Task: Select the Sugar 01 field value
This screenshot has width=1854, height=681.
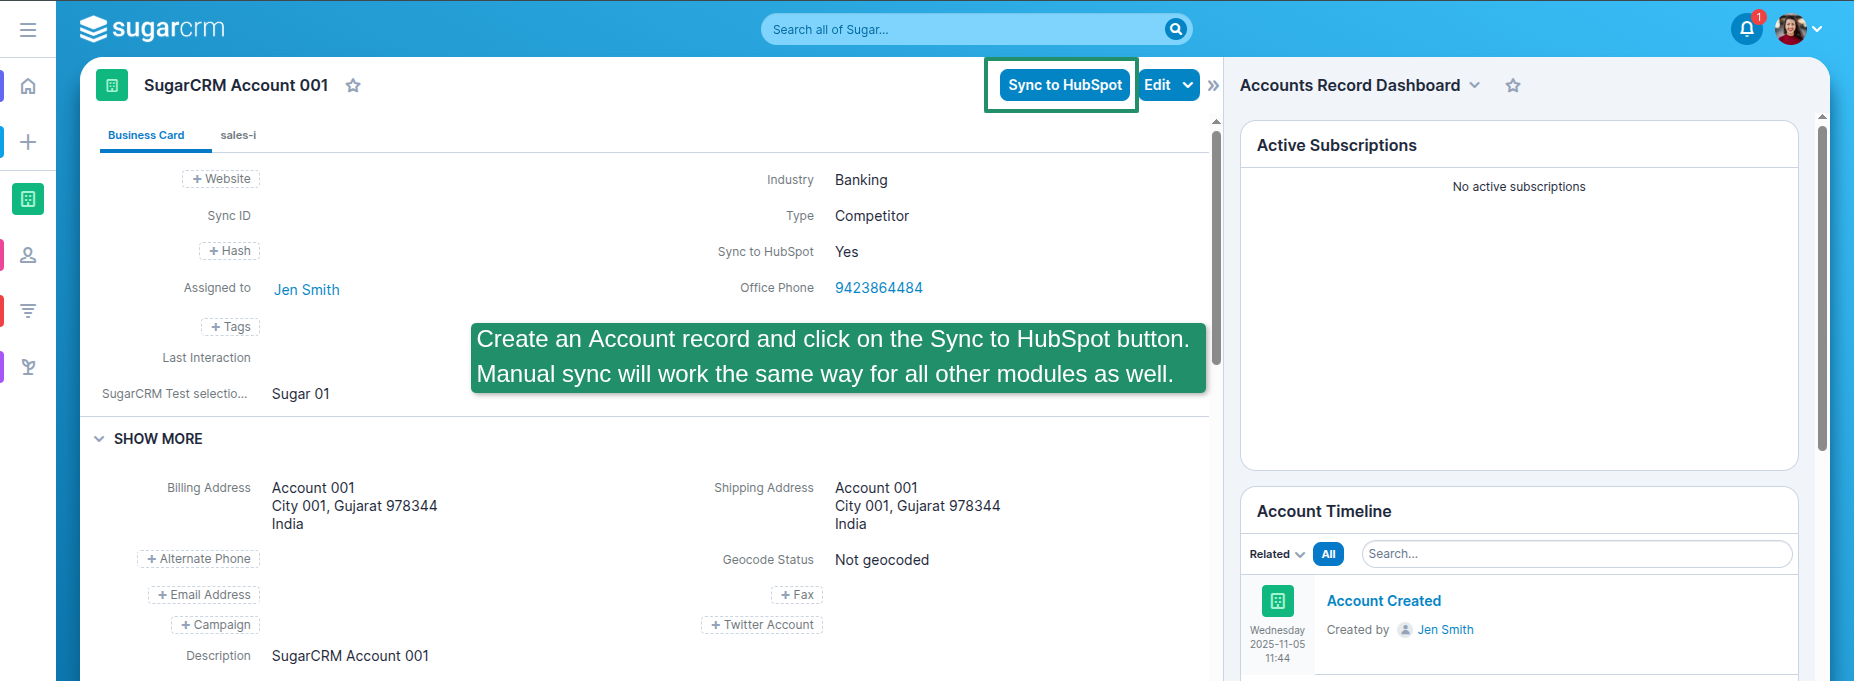Action: click(x=301, y=394)
